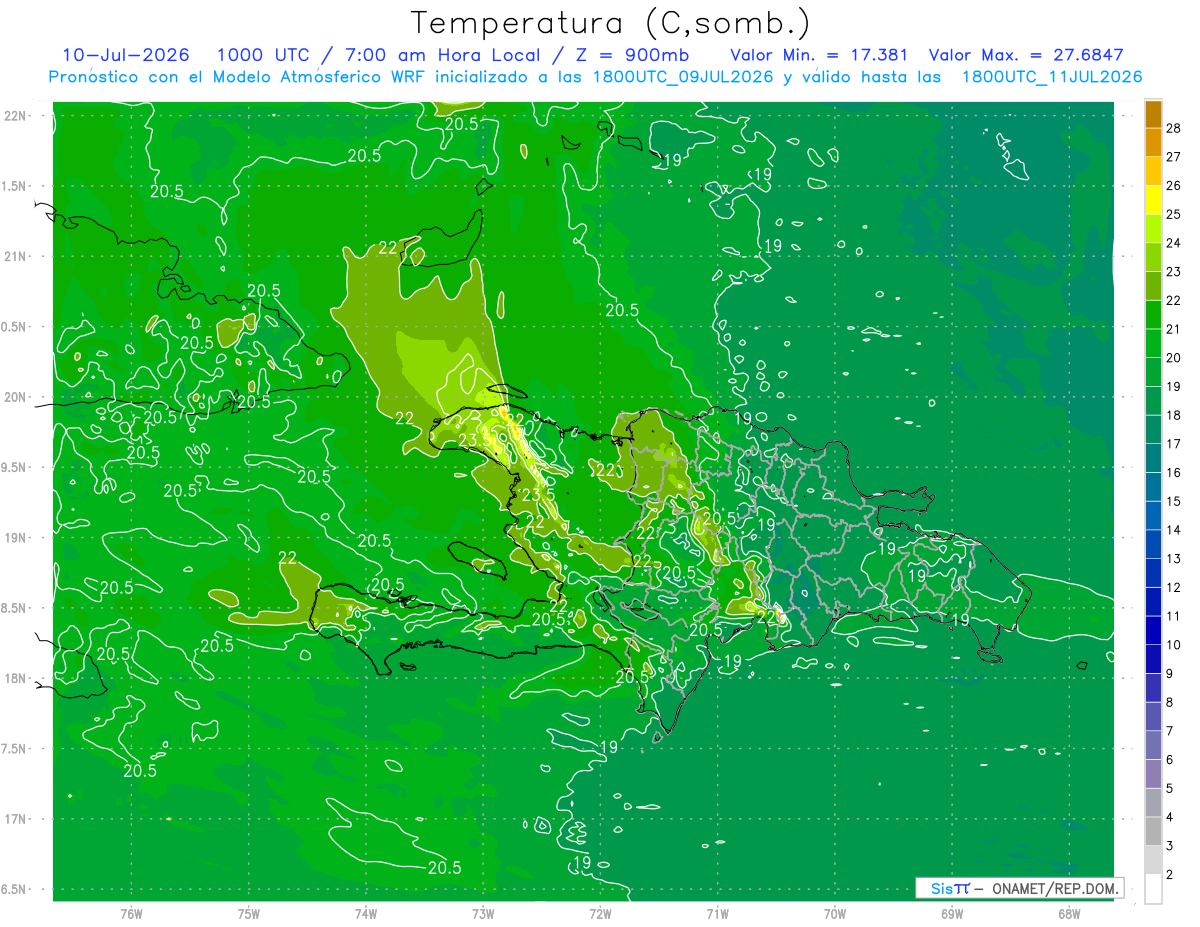
Task: Click the 18N latitude axis label
Action: (x=16, y=679)
